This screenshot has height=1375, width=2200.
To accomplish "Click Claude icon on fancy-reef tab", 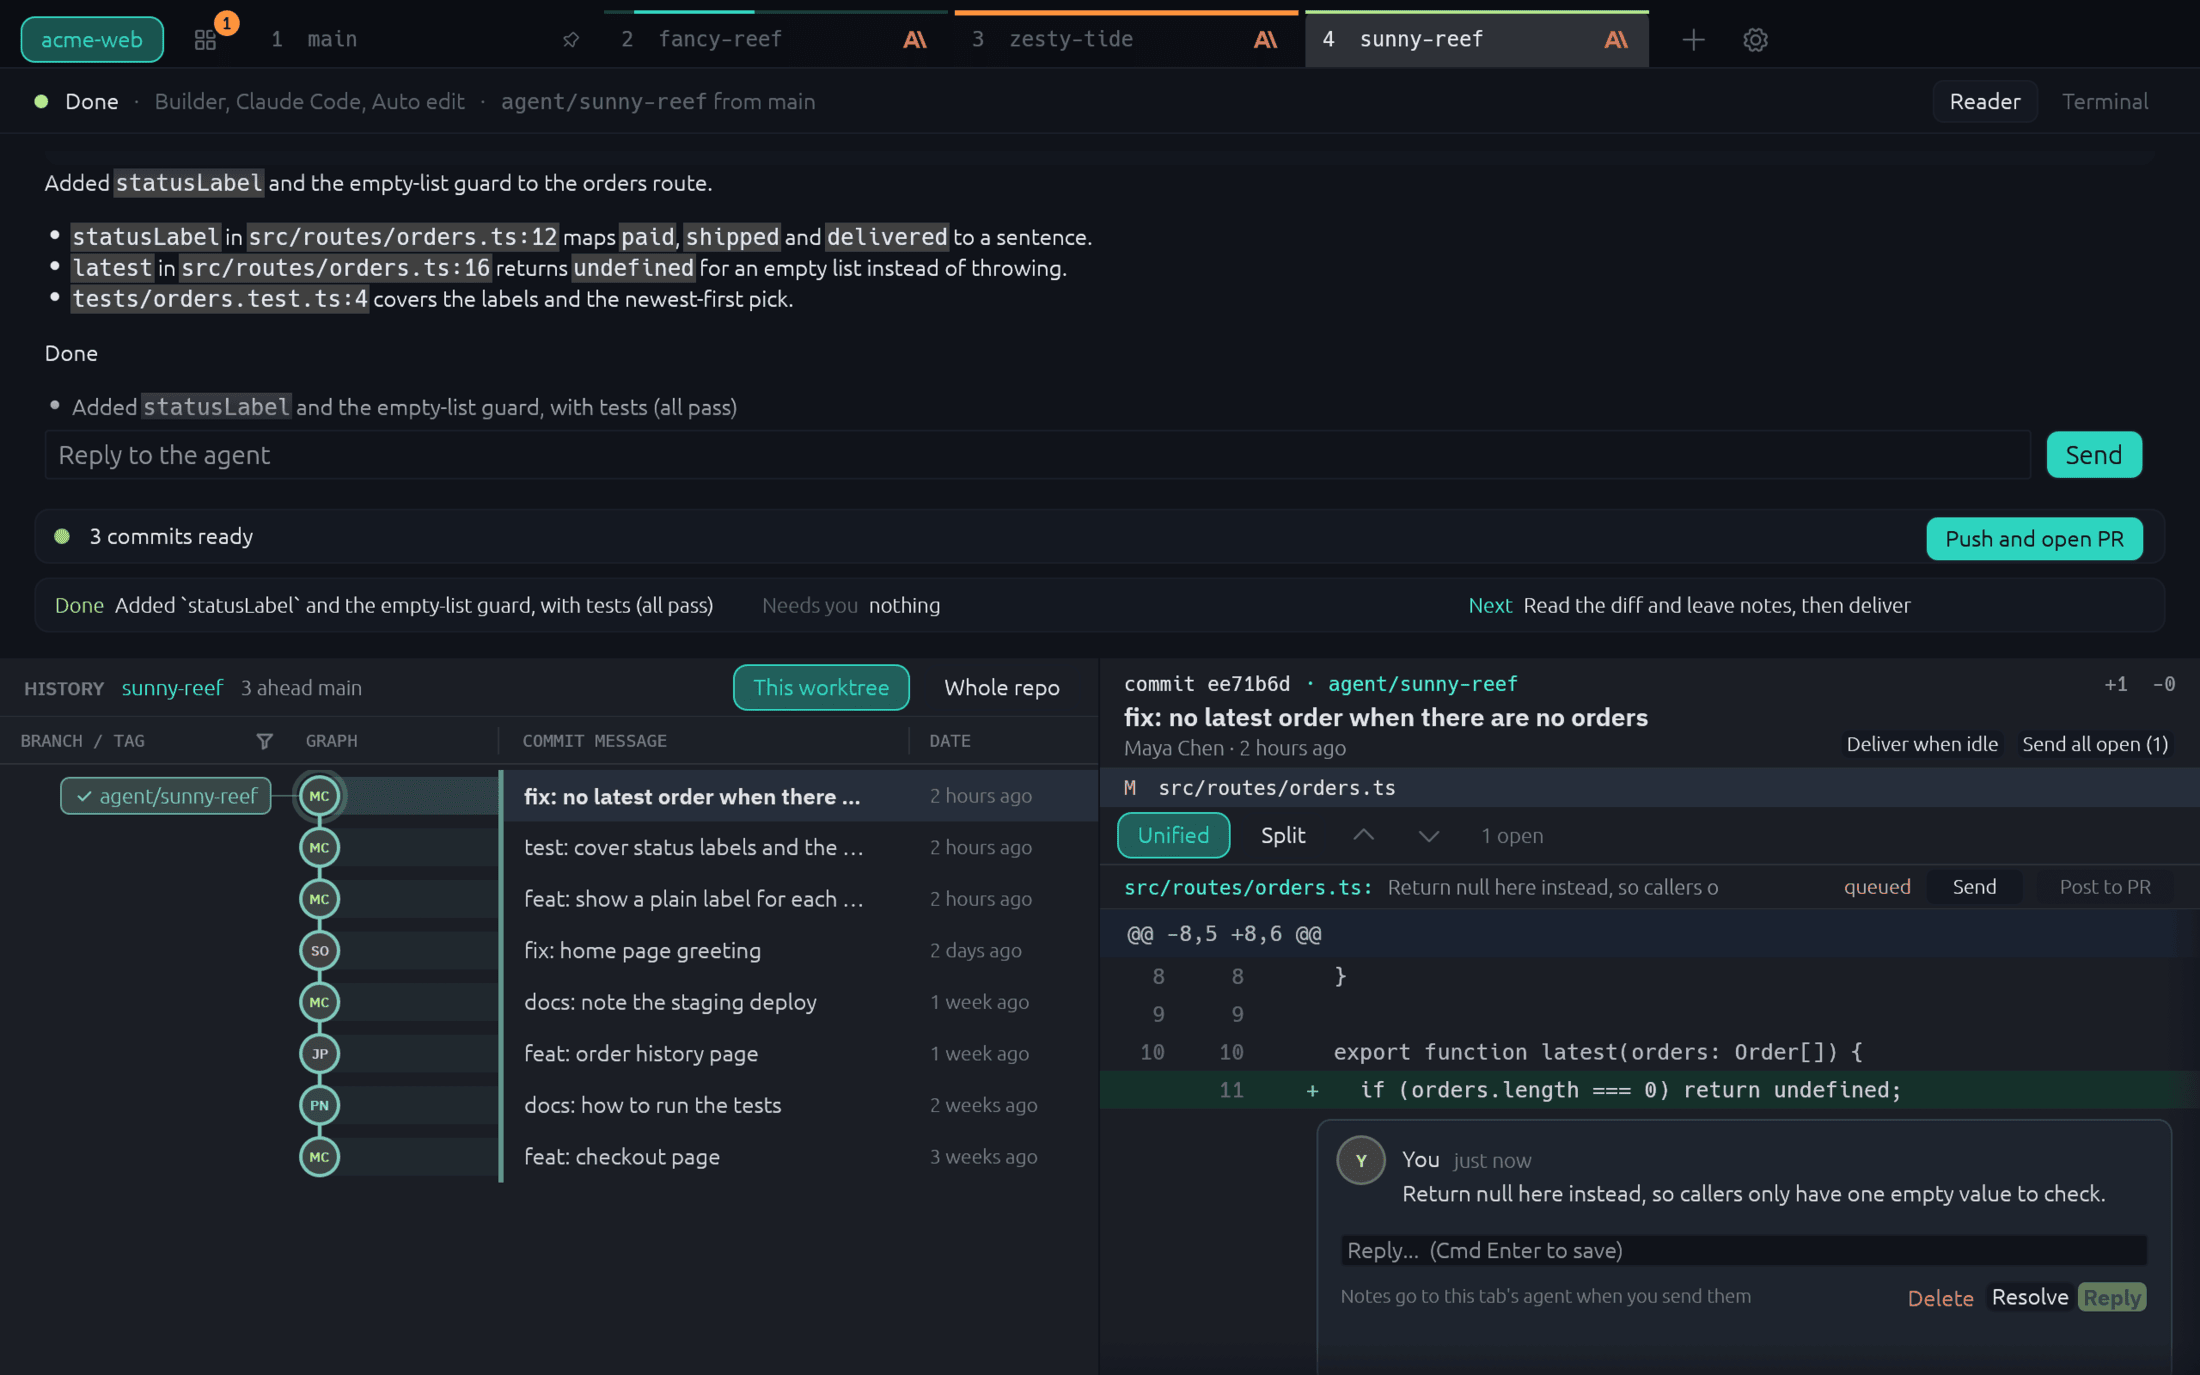I will (x=914, y=40).
